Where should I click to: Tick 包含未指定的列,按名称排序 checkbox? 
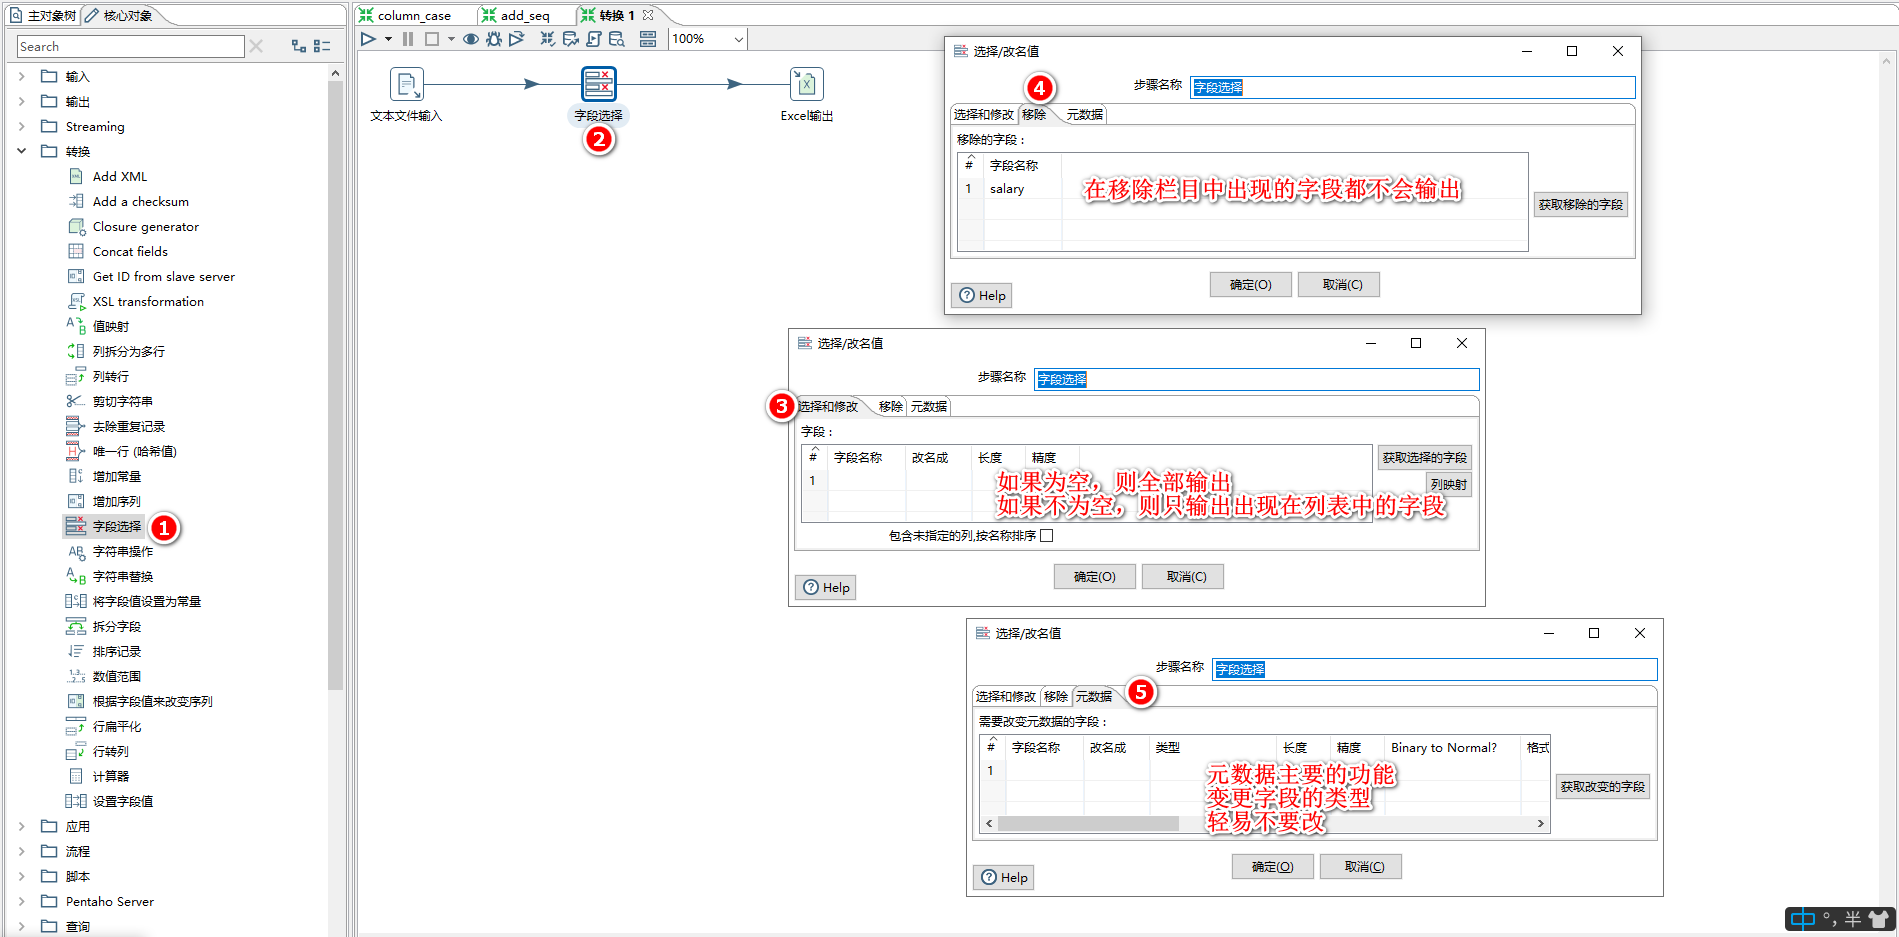point(1047,535)
